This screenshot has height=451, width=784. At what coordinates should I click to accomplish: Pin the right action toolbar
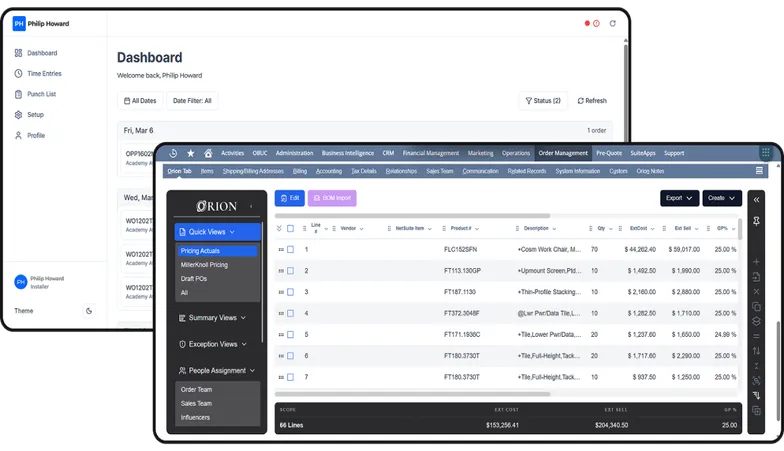(x=756, y=221)
